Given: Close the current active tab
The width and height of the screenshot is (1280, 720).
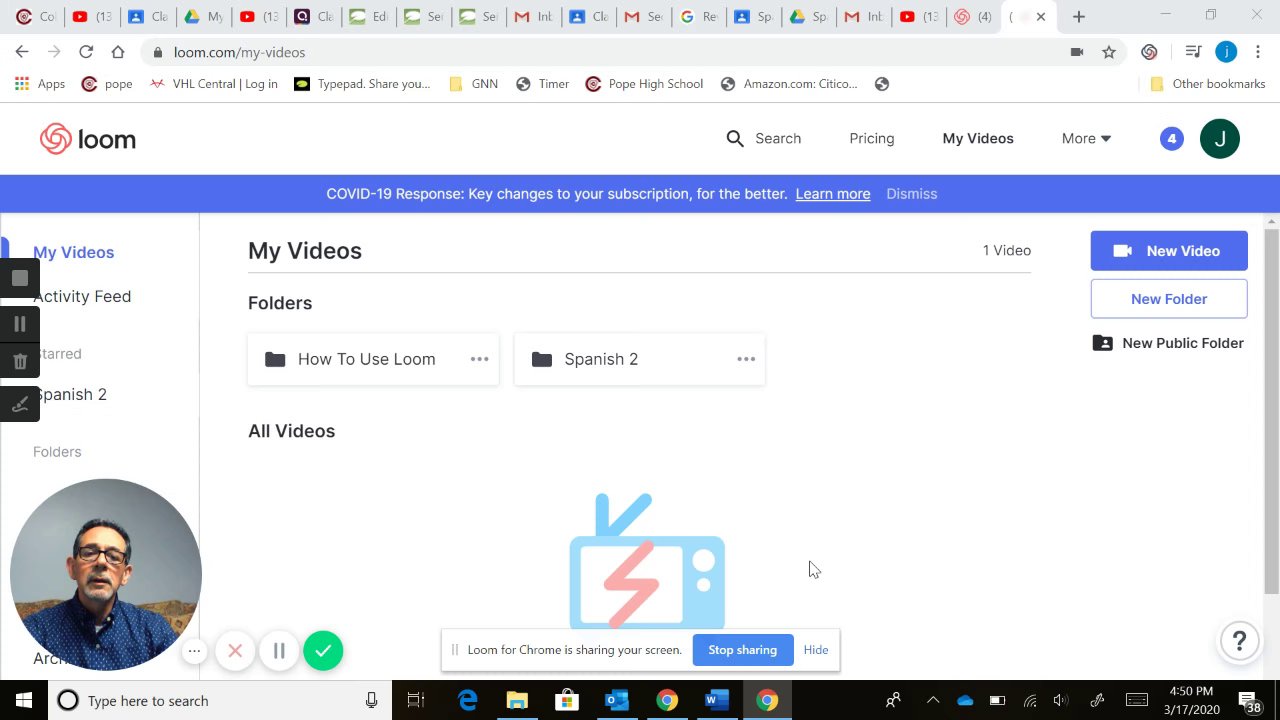Looking at the screenshot, I should pos(1040,17).
